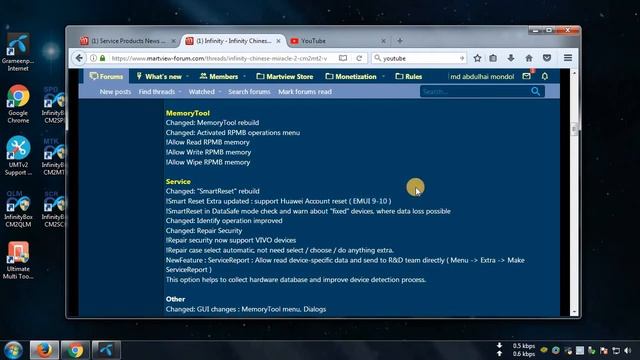Screen dimensions: 640x360
Task: Open the Members menu item
Action: point(219,76)
